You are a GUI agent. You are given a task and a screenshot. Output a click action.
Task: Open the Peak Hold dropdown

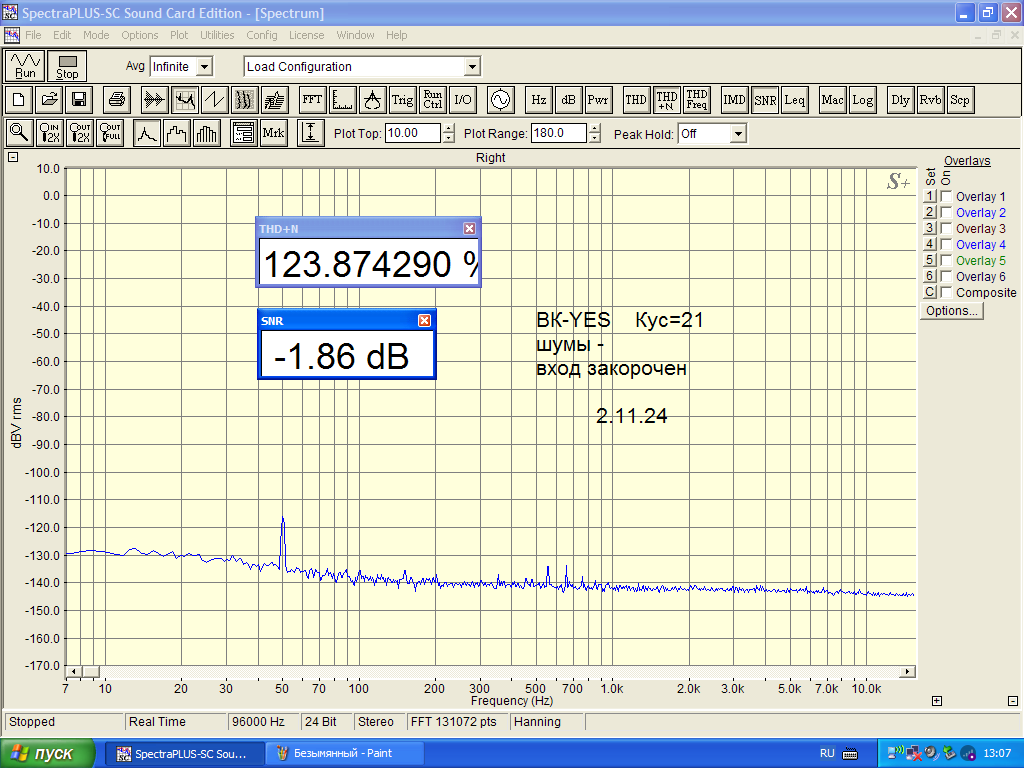click(738, 134)
